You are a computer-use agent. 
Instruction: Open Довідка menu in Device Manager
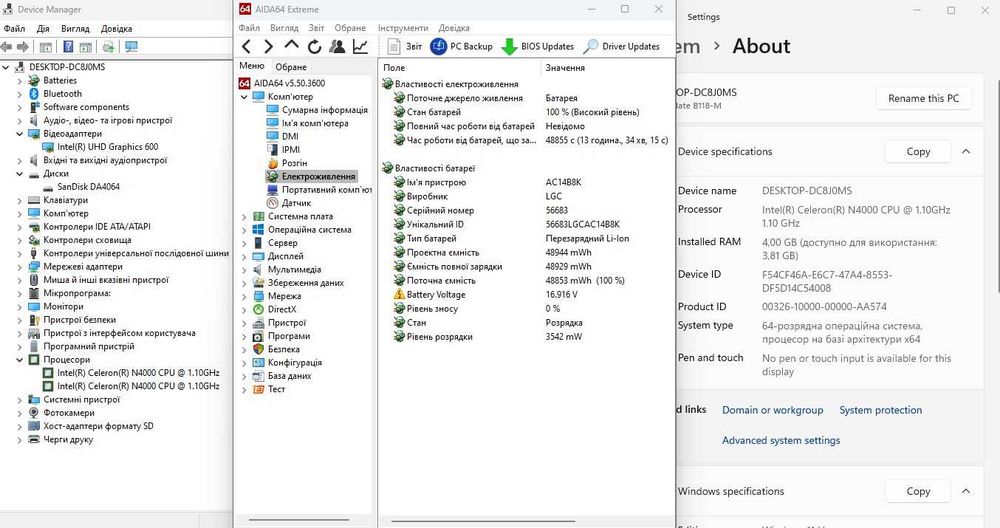(x=116, y=29)
